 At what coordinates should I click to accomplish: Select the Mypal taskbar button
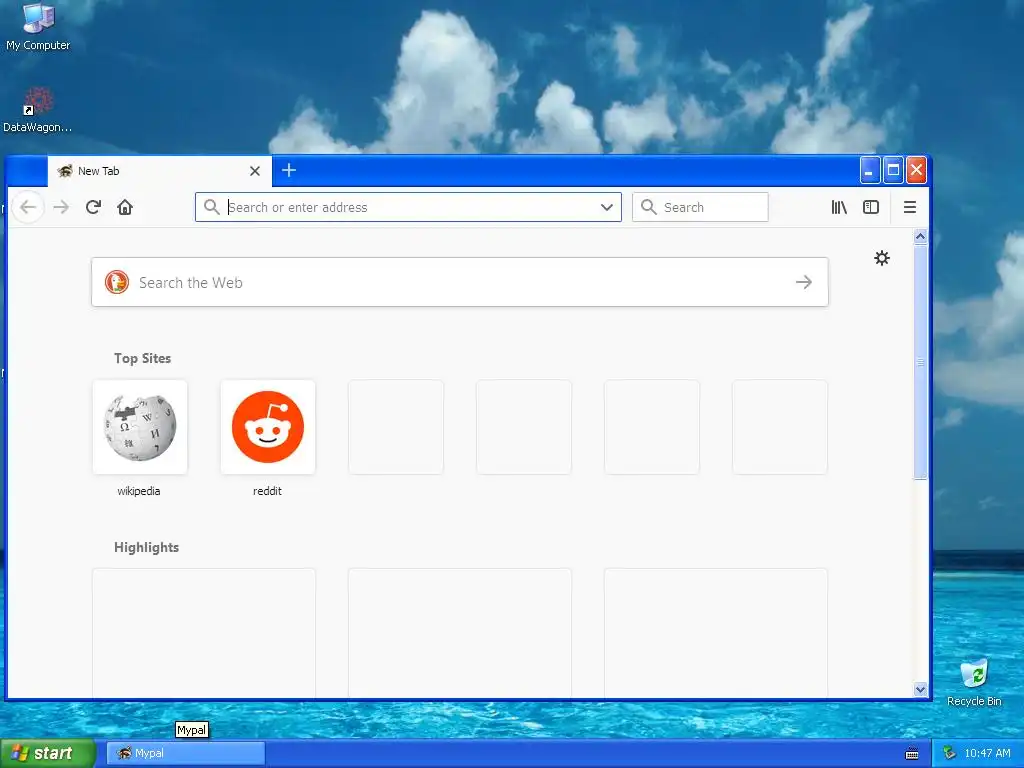186,754
